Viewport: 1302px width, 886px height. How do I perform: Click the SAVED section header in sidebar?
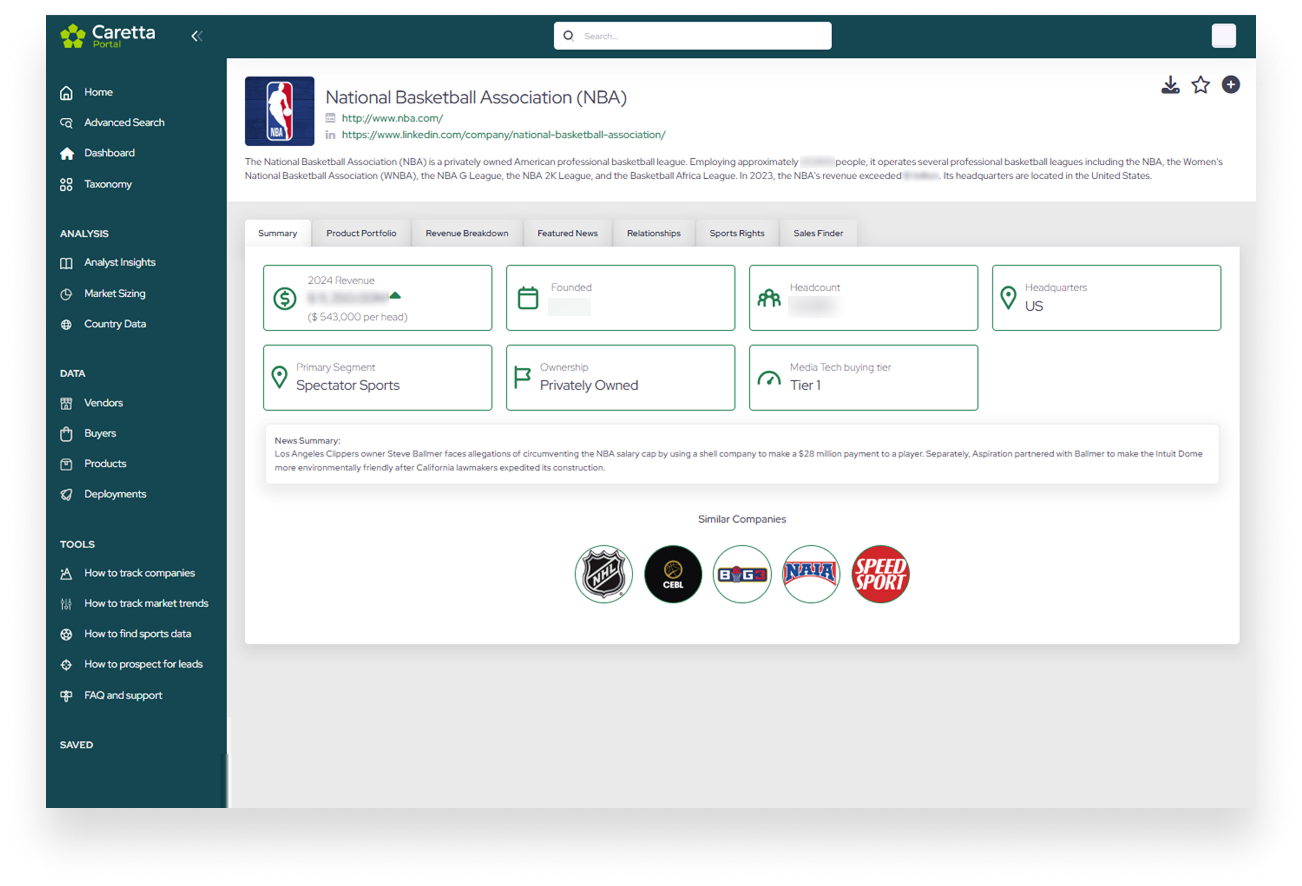click(76, 745)
